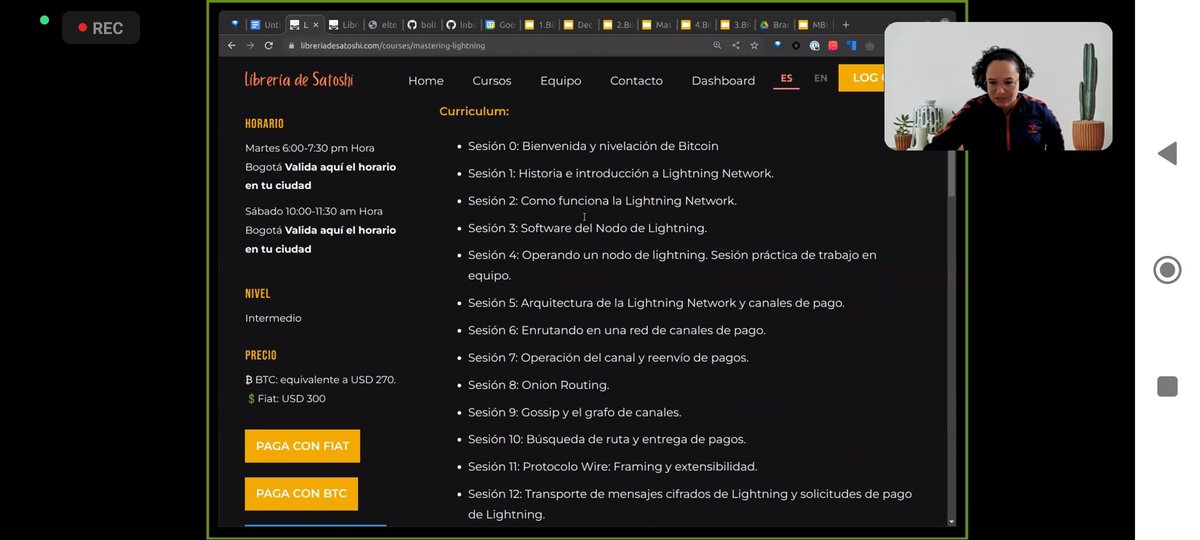Switch site language to EN
Image resolution: width=1200 pixels, height=540 pixels.
click(821, 78)
